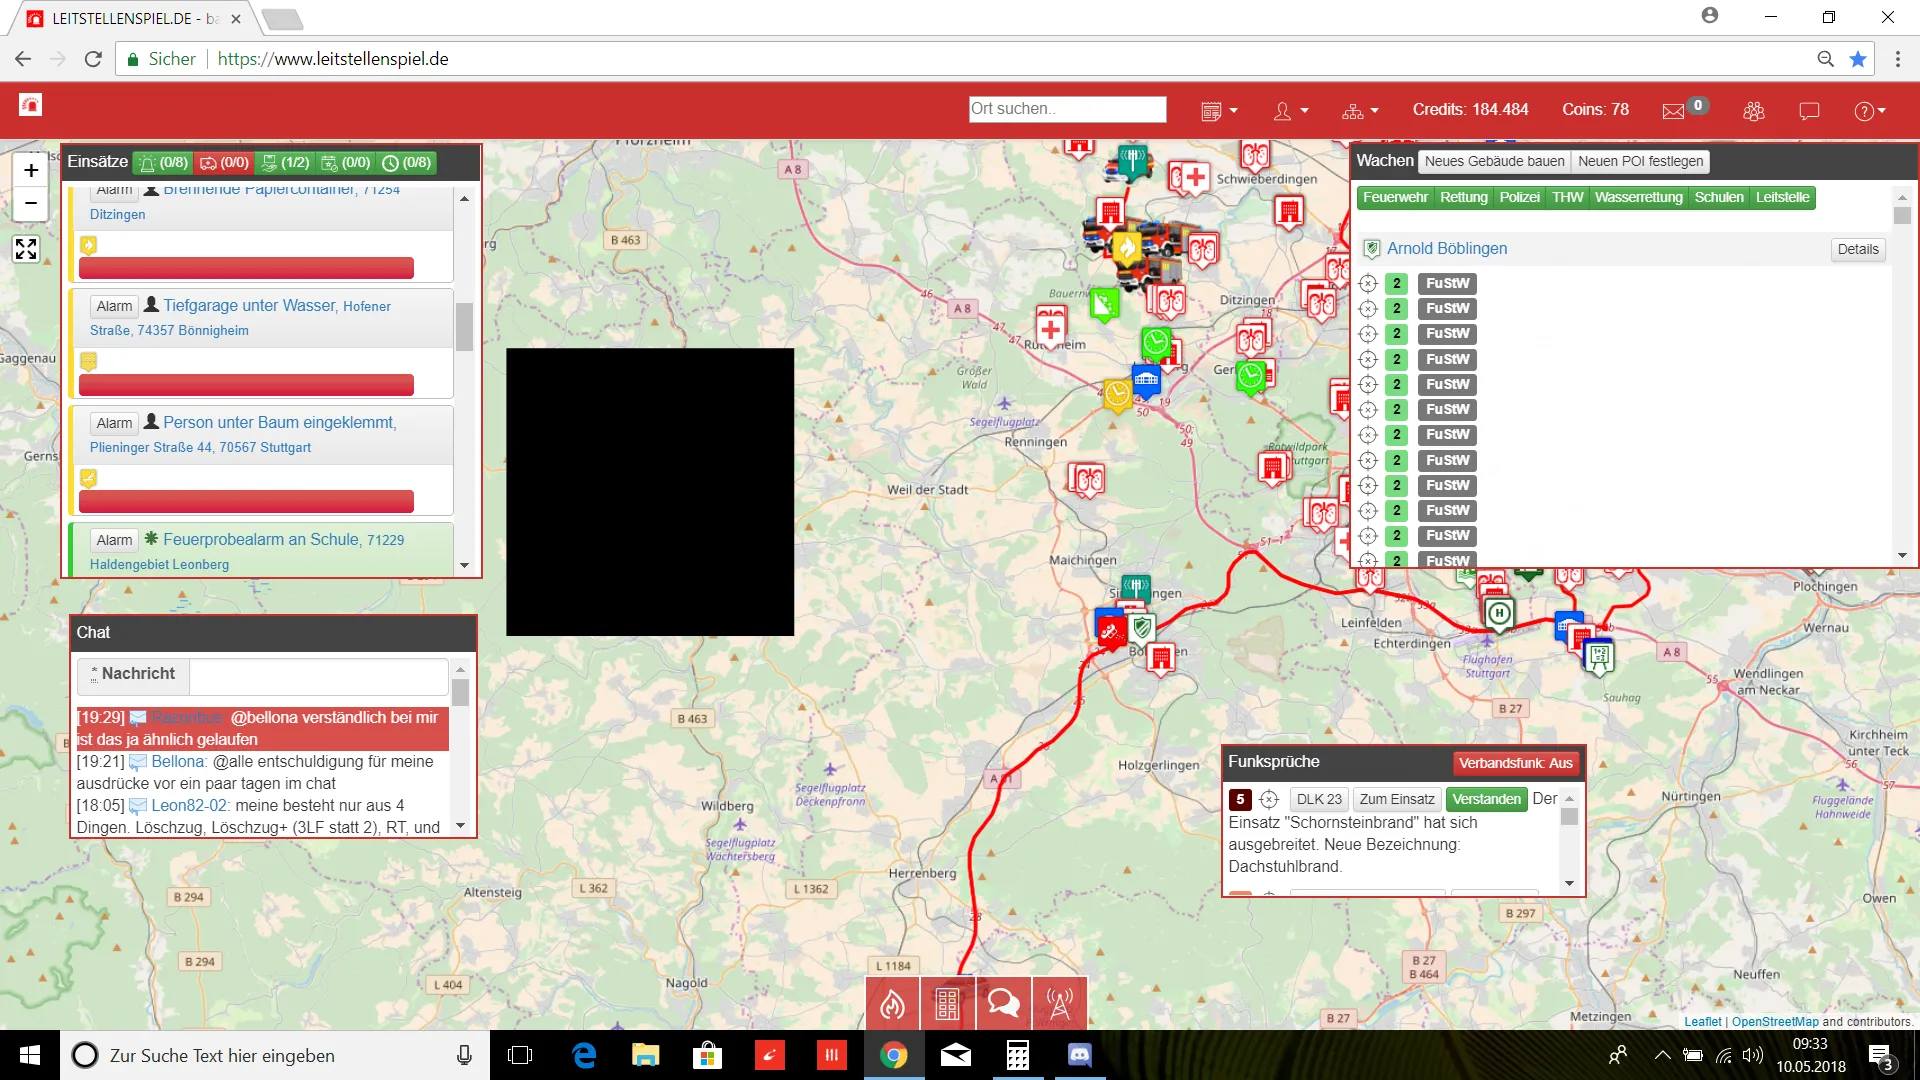Toggle Verbandsfunk Aus button
The width and height of the screenshot is (1920, 1080).
(x=1514, y=763)
